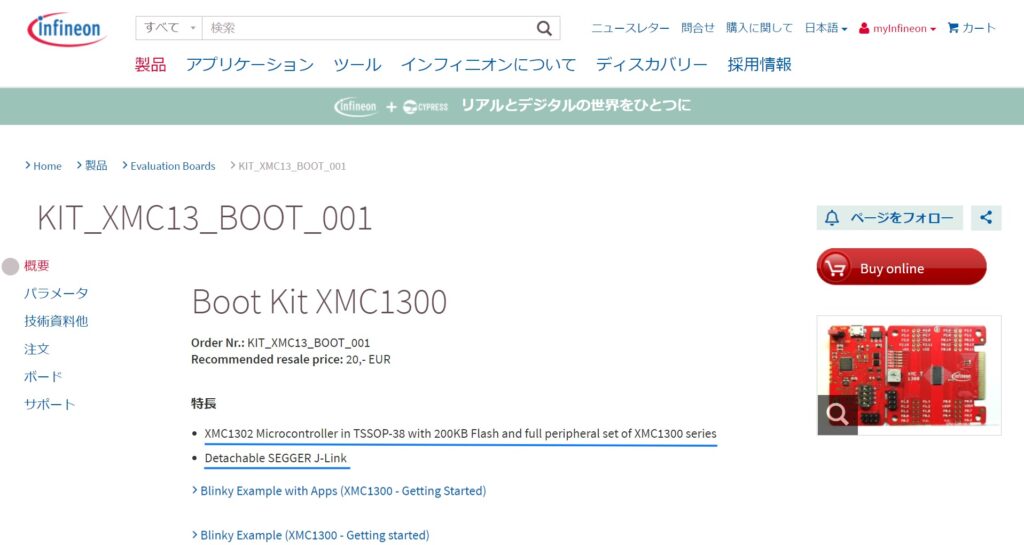
Task: Select サポート in the side navigation
Action: coord(50,404)
